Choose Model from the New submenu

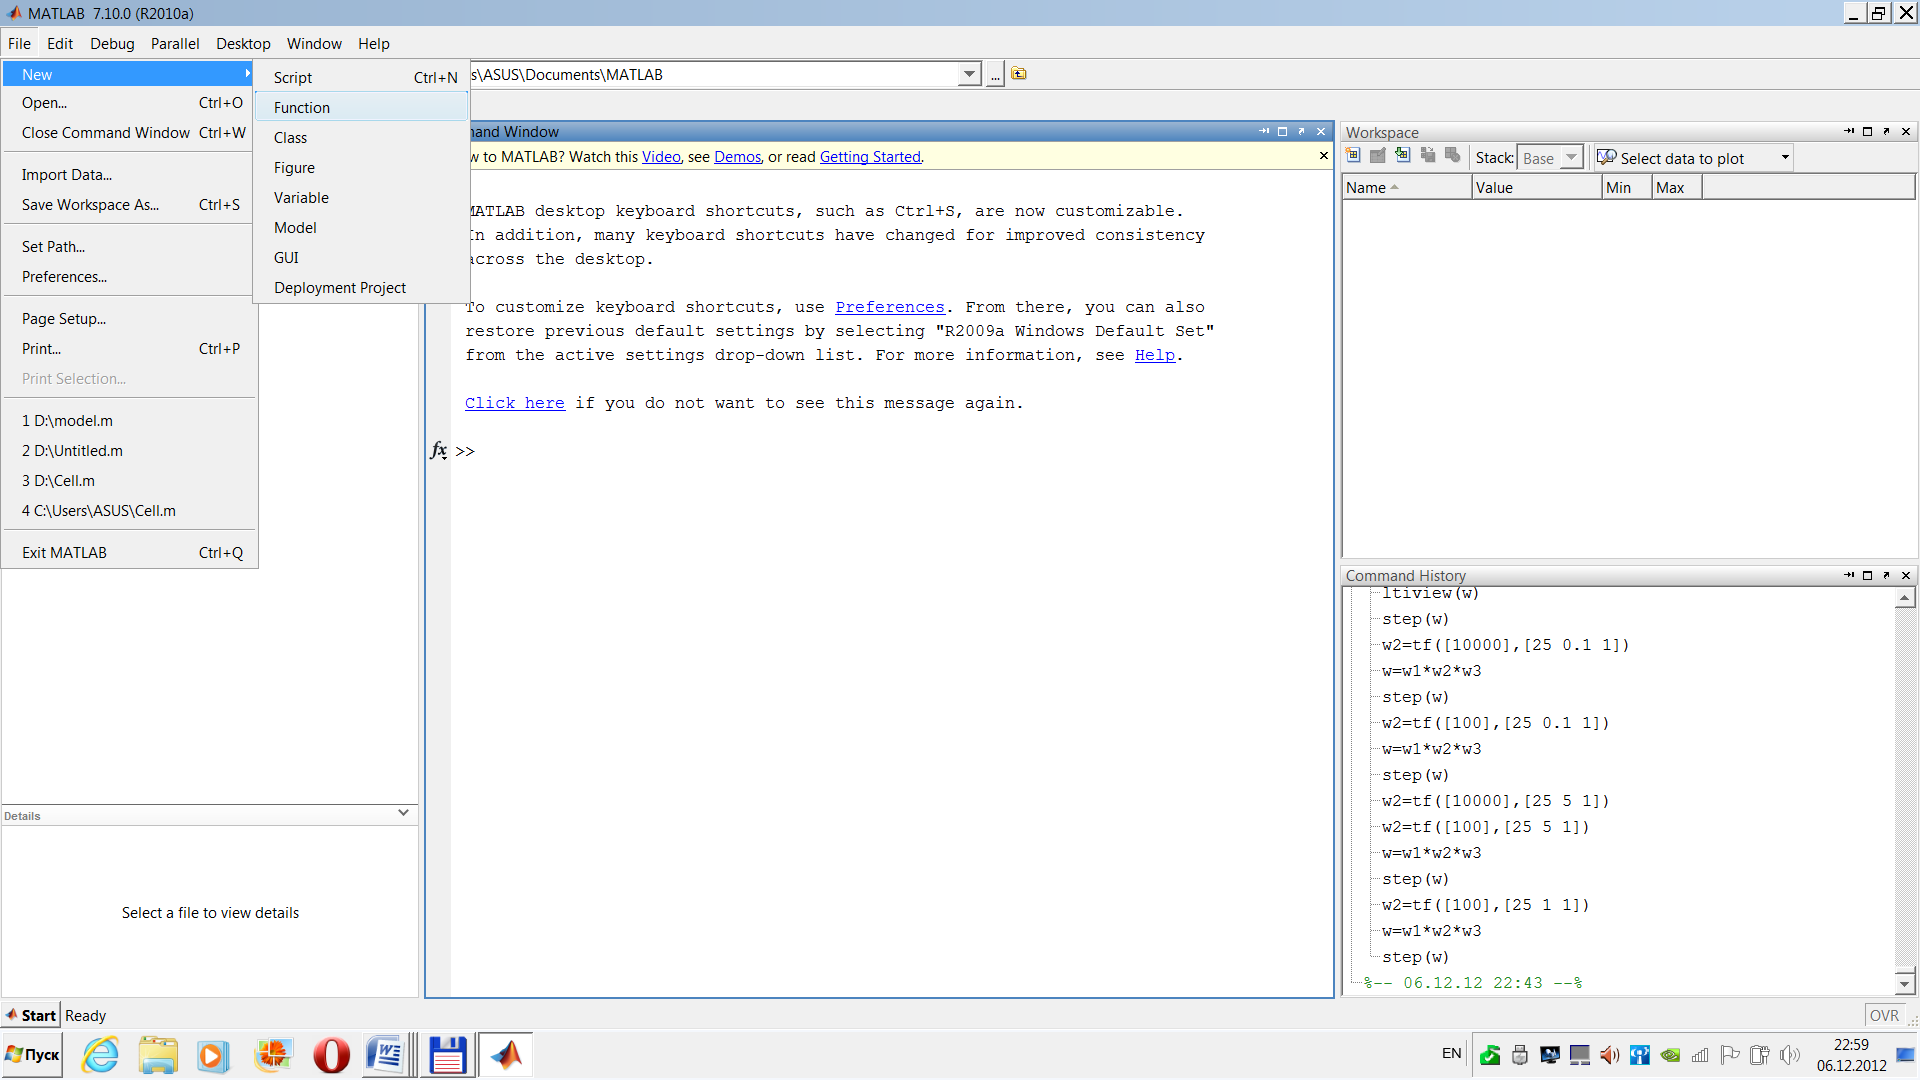(x=362, y=228)
